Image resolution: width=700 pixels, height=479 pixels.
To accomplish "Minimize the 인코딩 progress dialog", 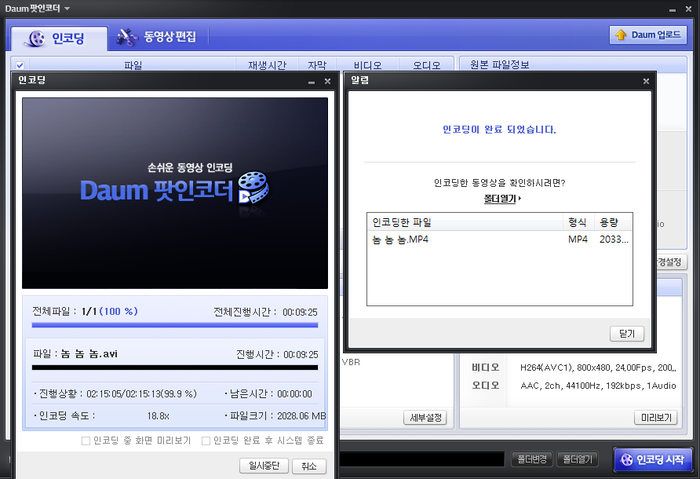I will click(312, 82).
